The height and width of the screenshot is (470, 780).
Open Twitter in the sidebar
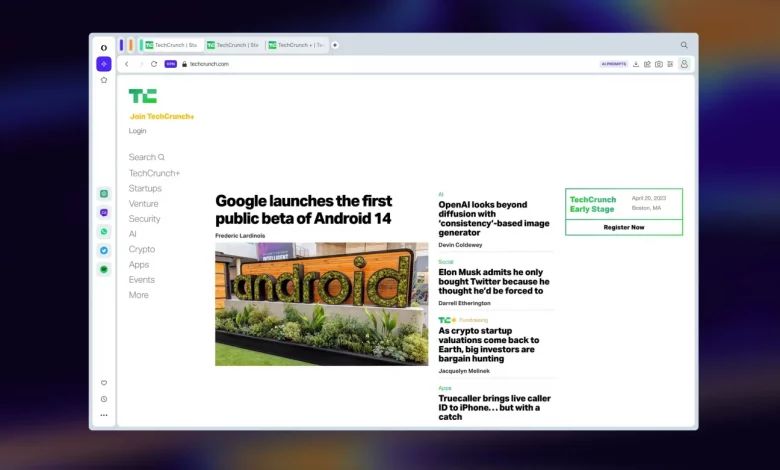click(x=103, y=250)
